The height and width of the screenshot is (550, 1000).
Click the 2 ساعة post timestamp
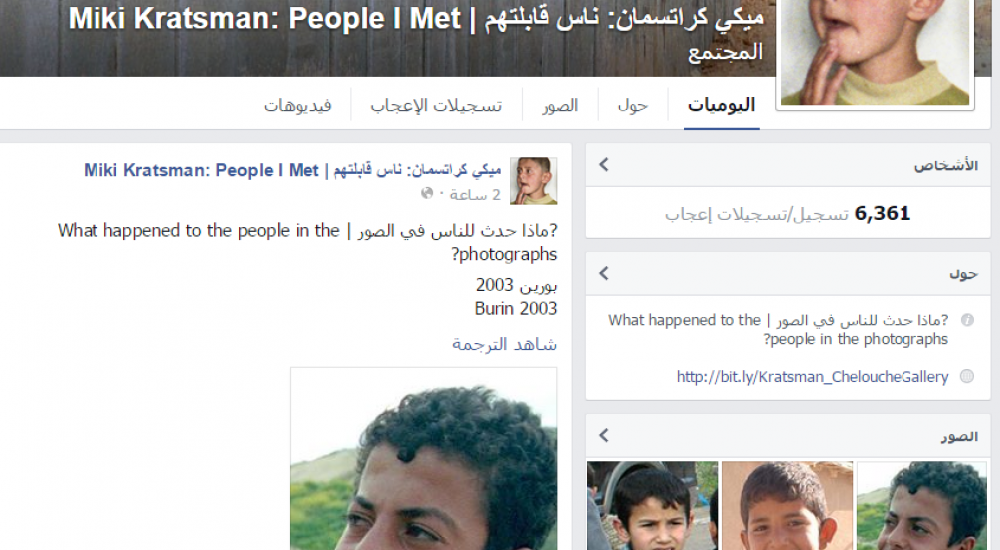coord(475,195)
